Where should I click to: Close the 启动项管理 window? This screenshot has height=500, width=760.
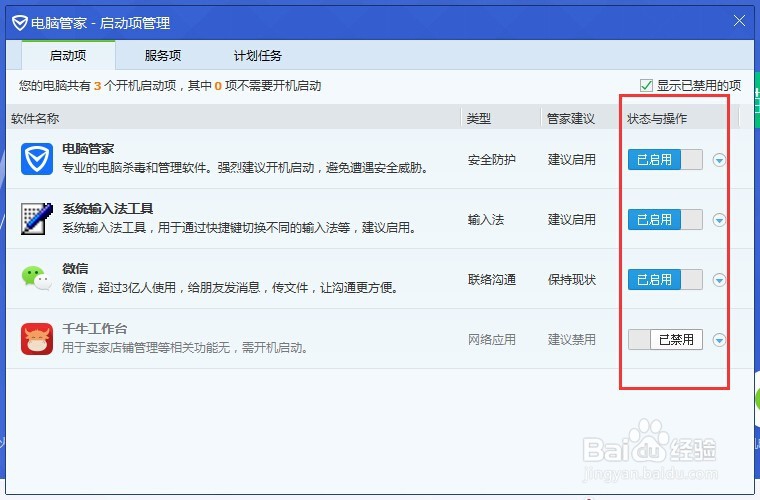click(739, 21)
